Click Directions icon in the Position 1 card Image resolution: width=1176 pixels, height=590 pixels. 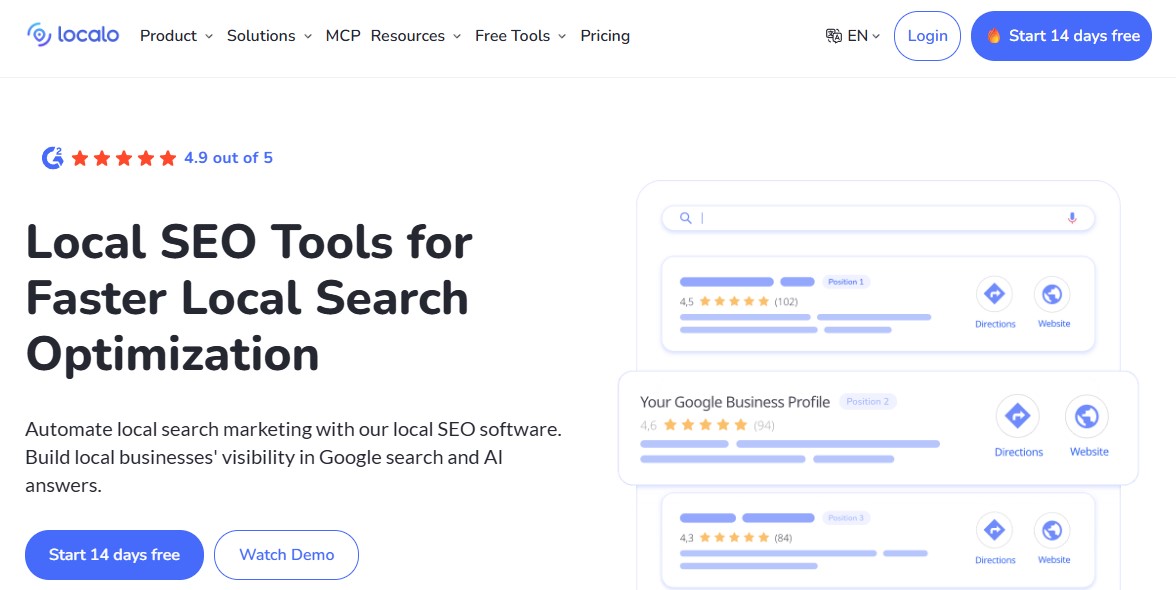[994, 294]
